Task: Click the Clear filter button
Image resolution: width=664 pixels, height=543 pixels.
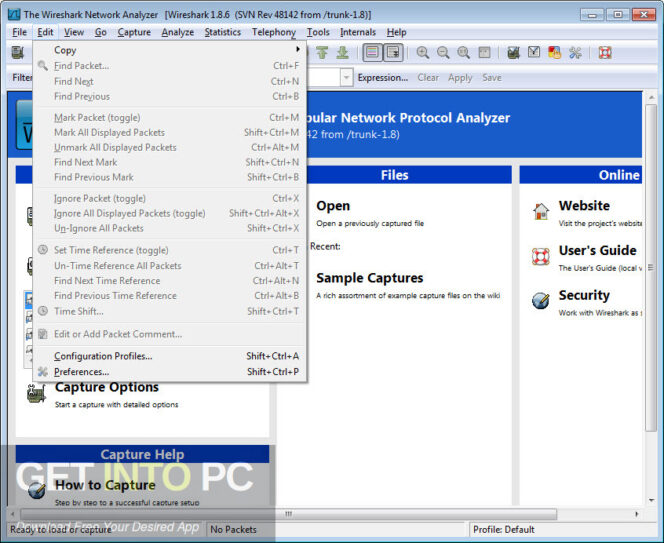Action: point(428,78)
